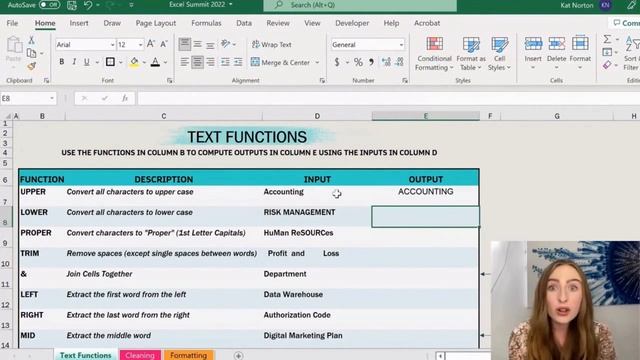Click Increase Indent icon
This screenshot has height=360, width=640.
[238, 62]
